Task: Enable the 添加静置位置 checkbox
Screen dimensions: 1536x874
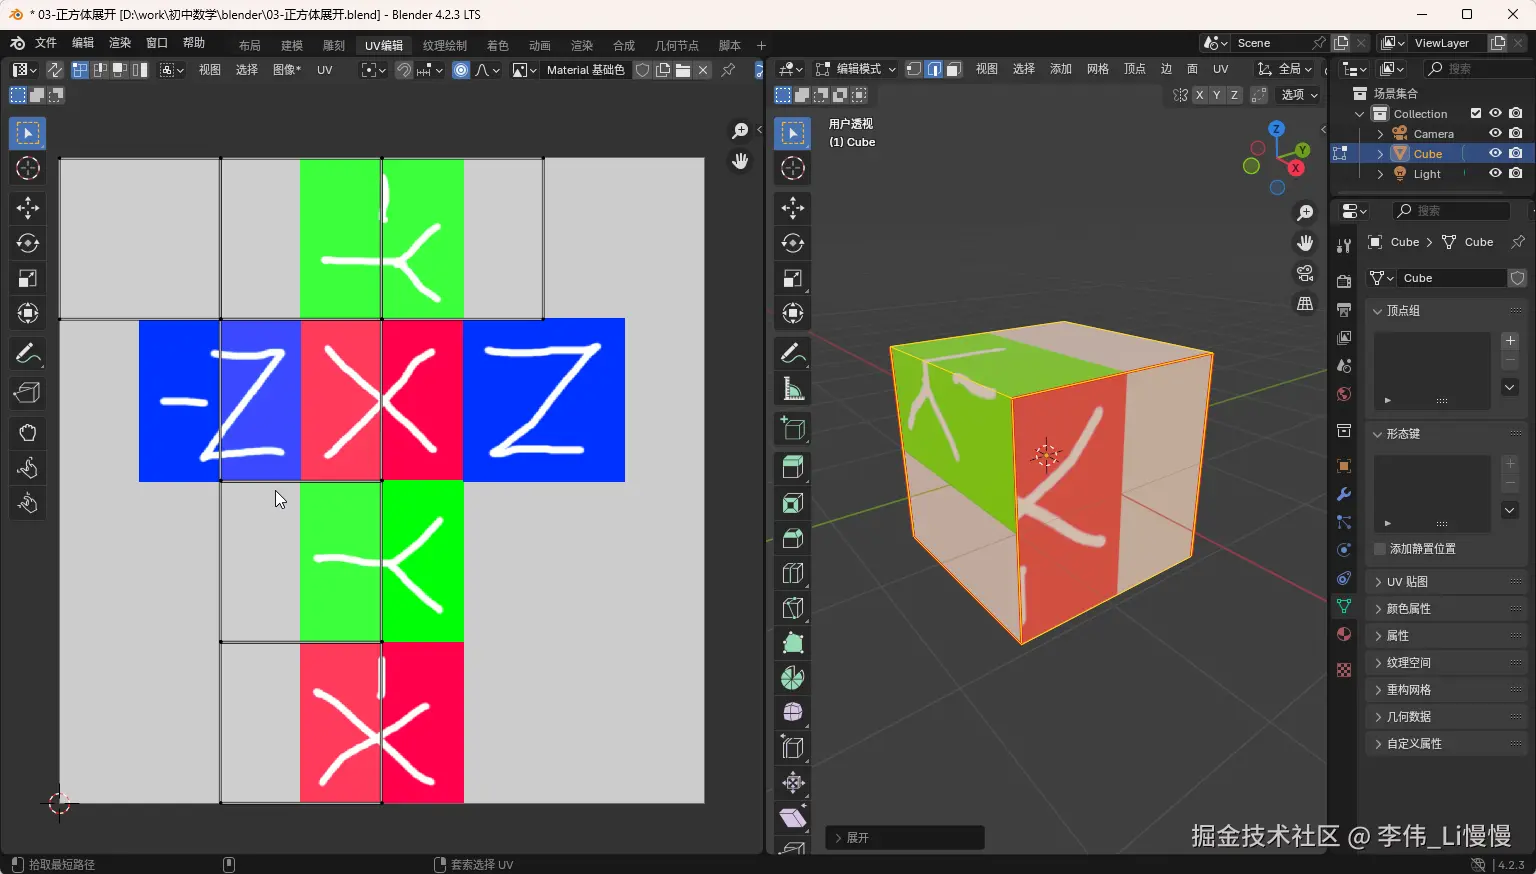Action: 1380,549
